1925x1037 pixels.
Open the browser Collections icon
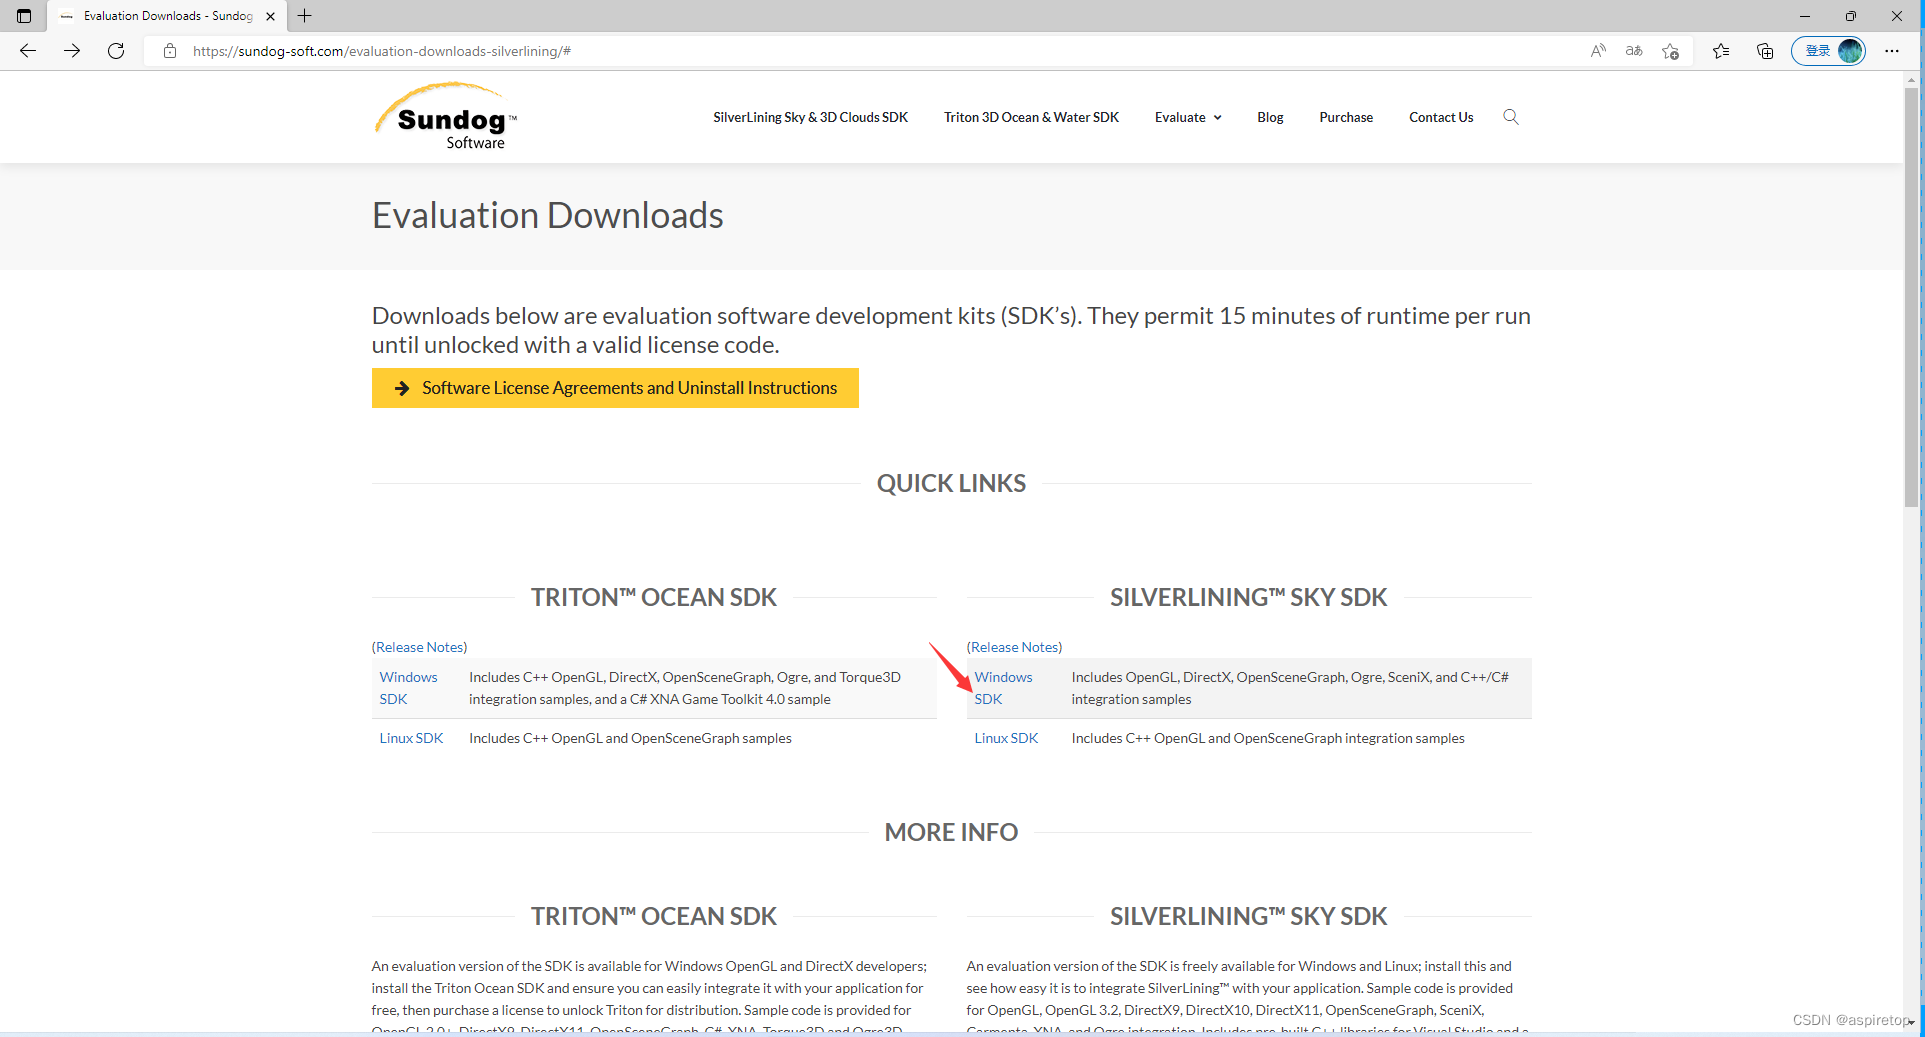point(1765,51)
